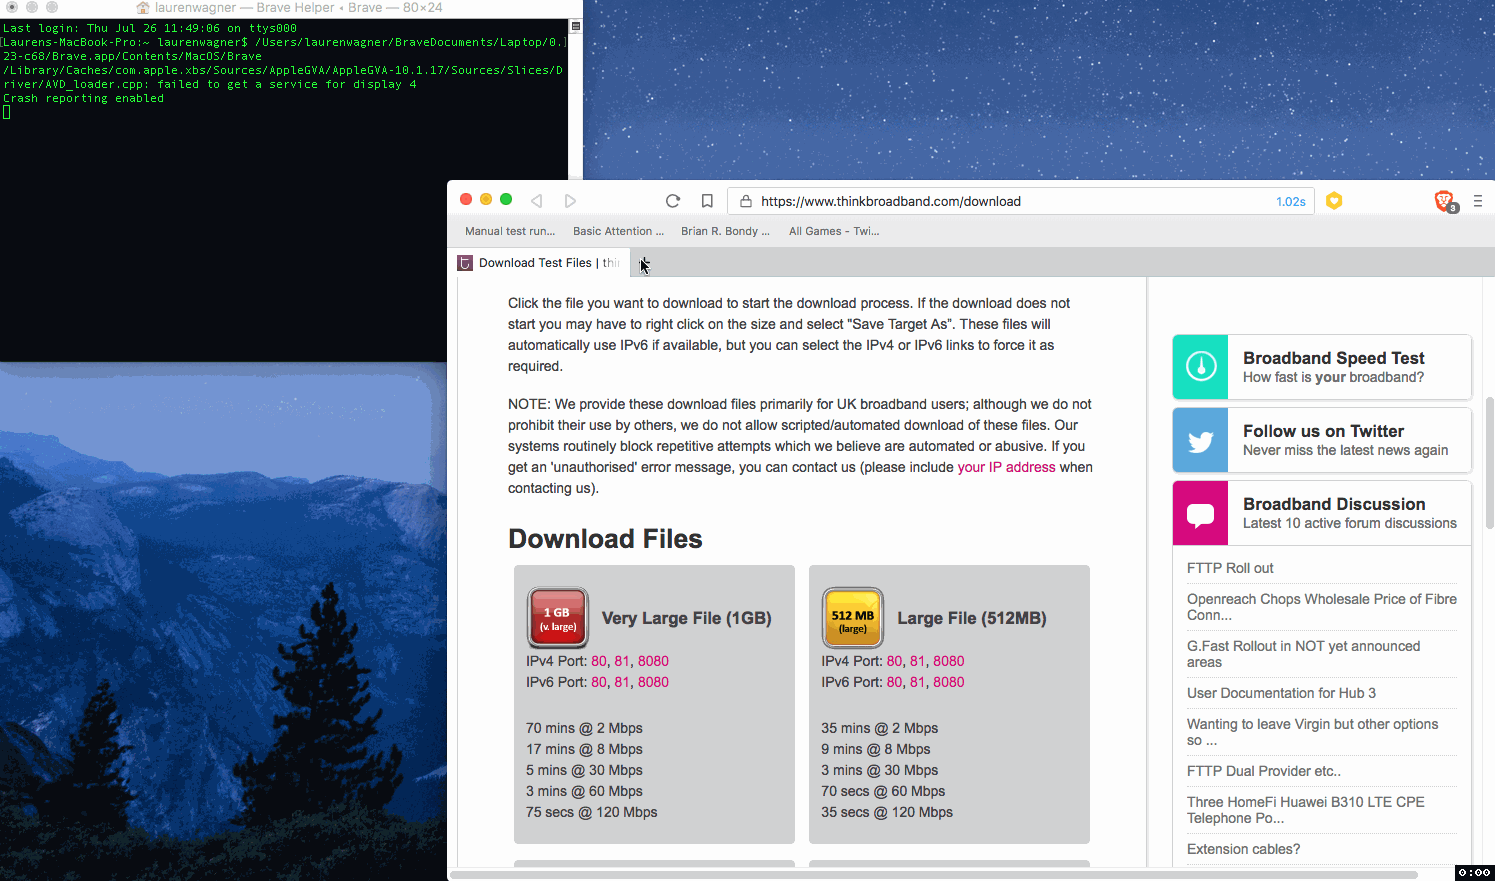This screenshot has width=1495, height=881.
Task: Open FTTP Dual Provider etc. discussion
Action: (1264, 771)
